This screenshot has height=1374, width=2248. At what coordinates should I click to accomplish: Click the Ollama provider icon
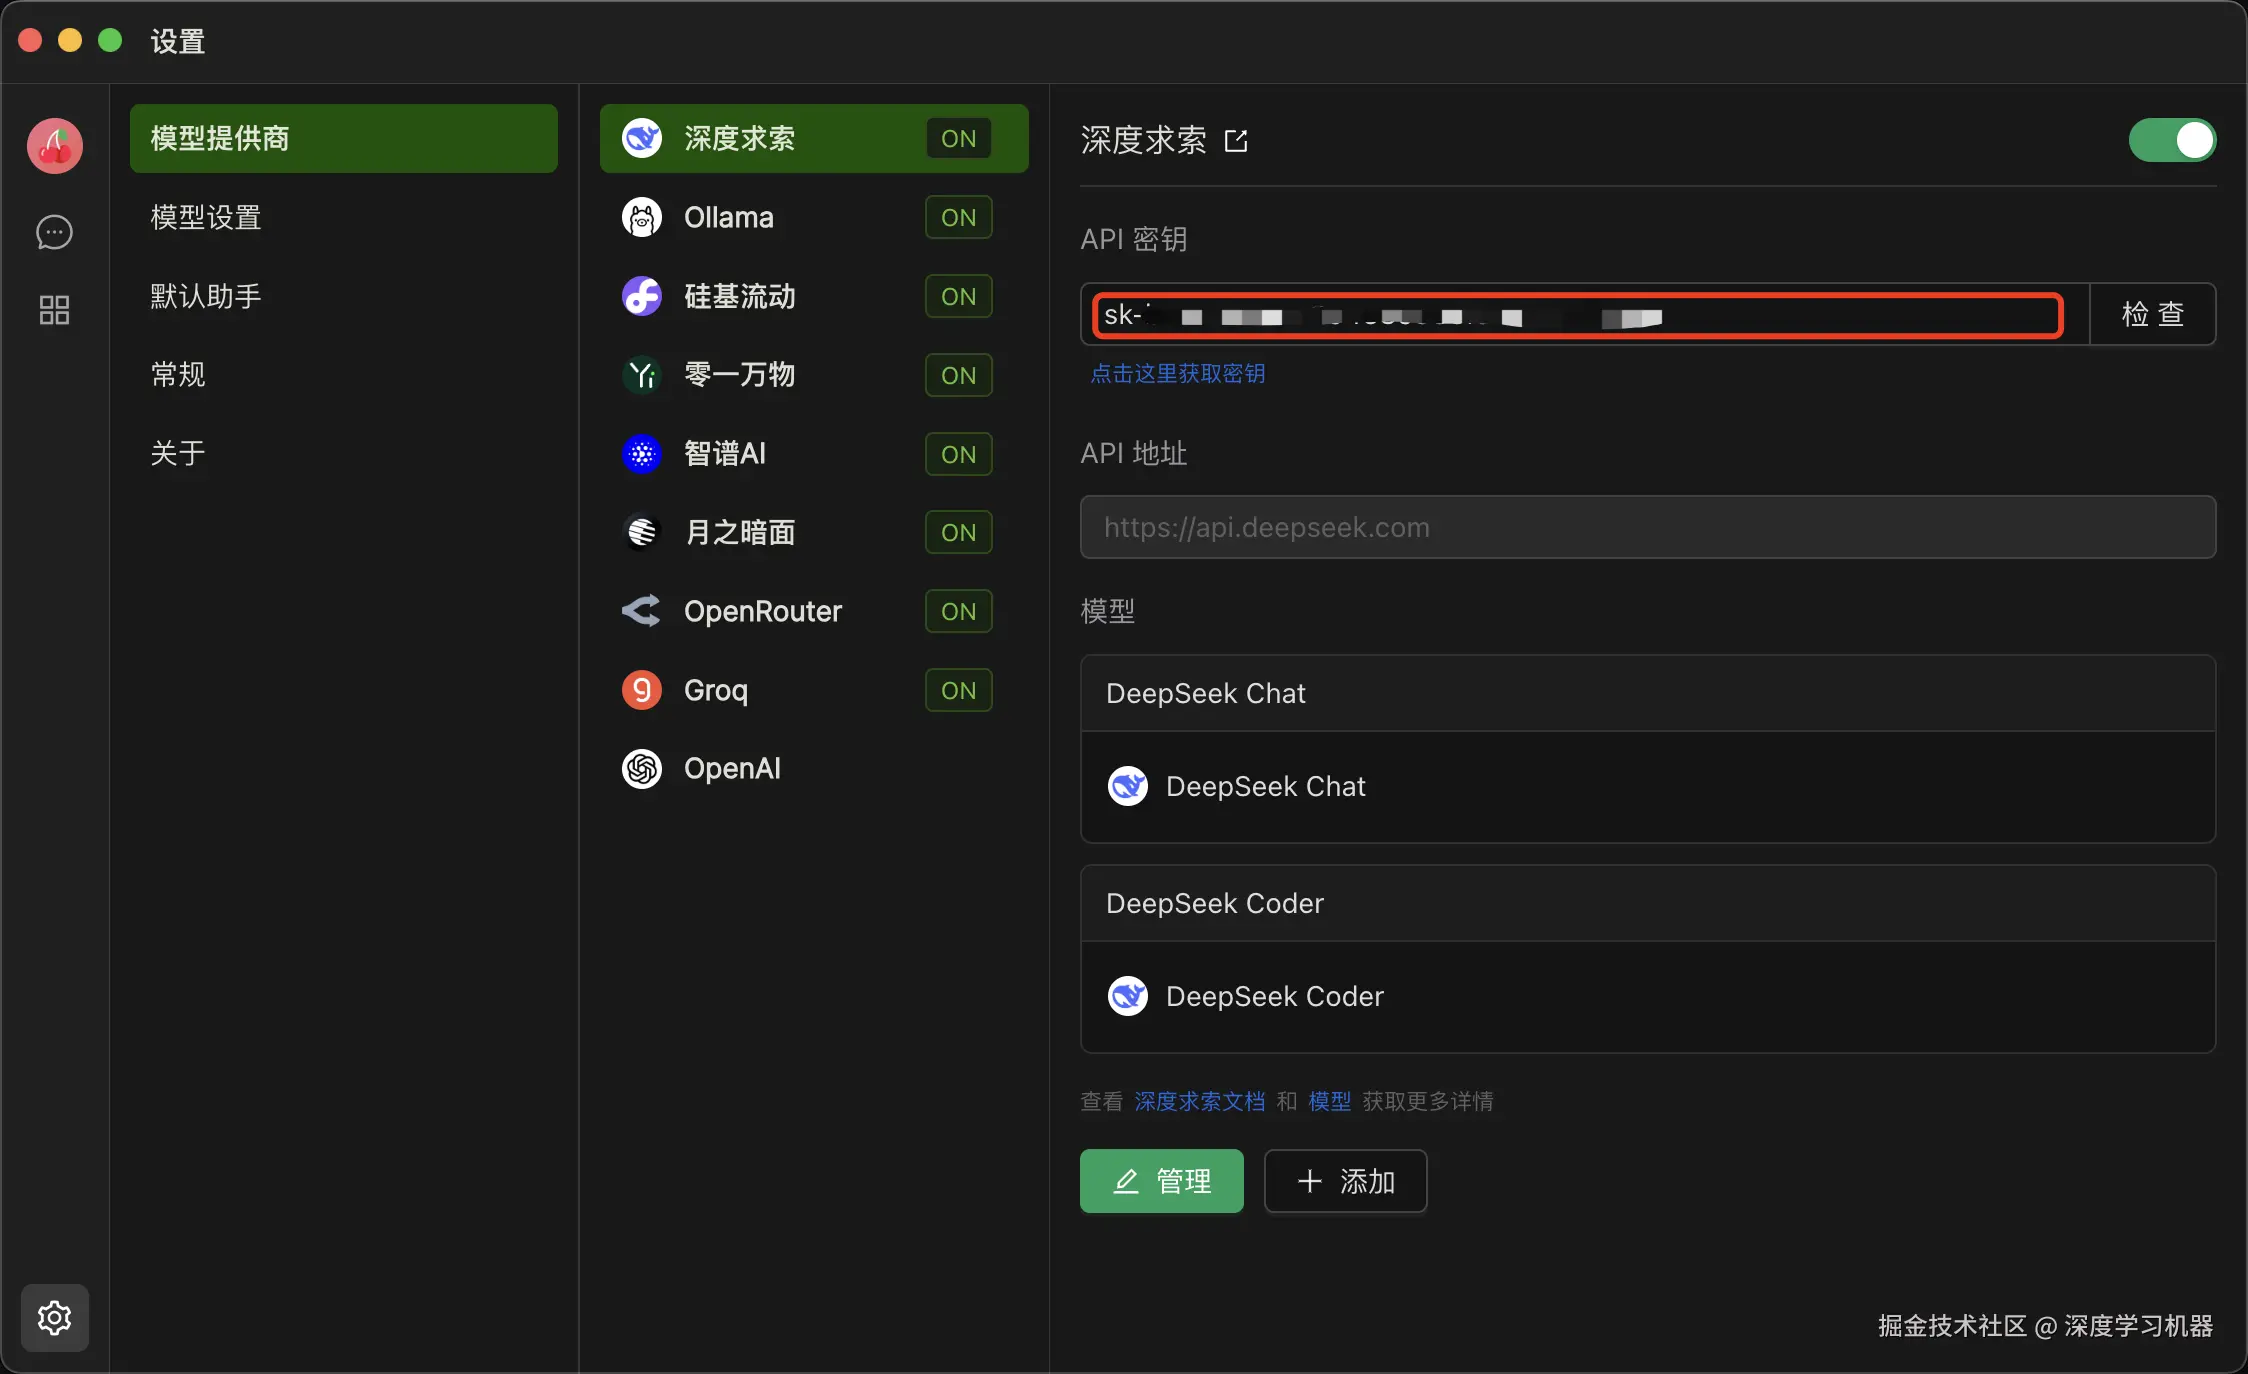(x=641, y=217)
